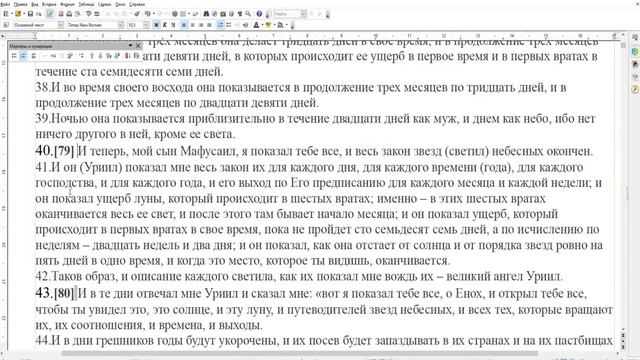Click the Open file icon
The image size is (640, 360).
tap(18, 14)
